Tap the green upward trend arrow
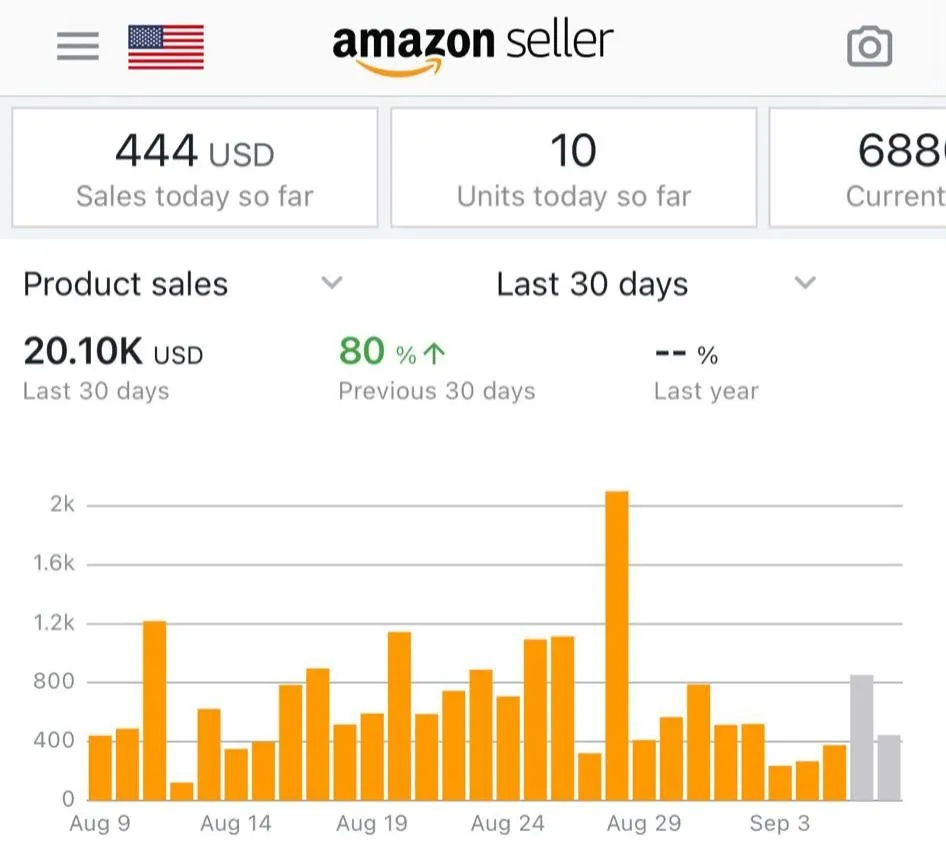The image size is (946, 855). [x=436, y=354]
